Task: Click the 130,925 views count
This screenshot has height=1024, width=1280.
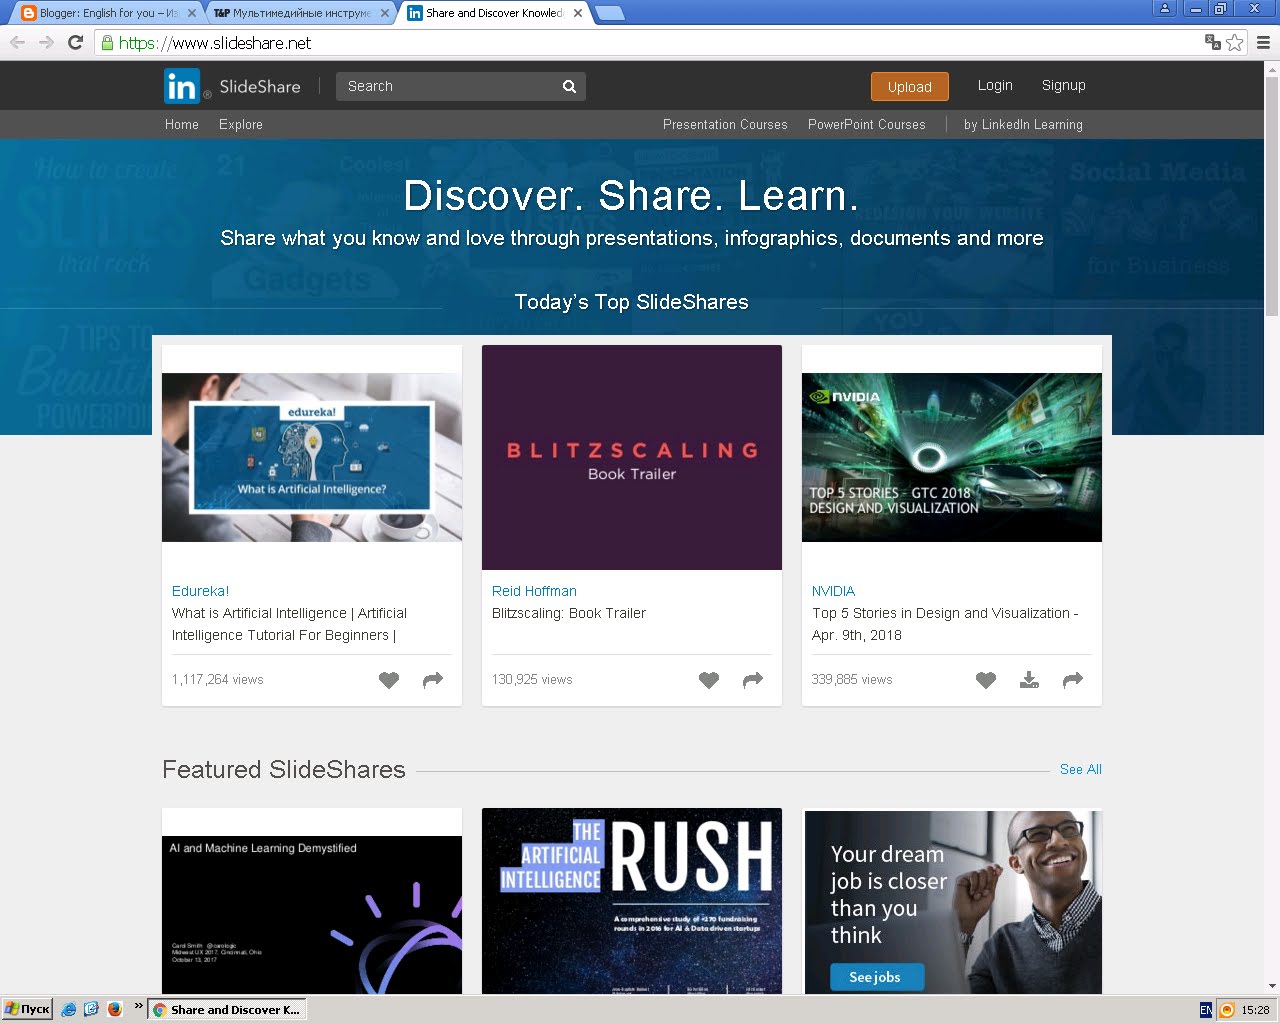Action: pyautogui.click(x=532, y=680)
